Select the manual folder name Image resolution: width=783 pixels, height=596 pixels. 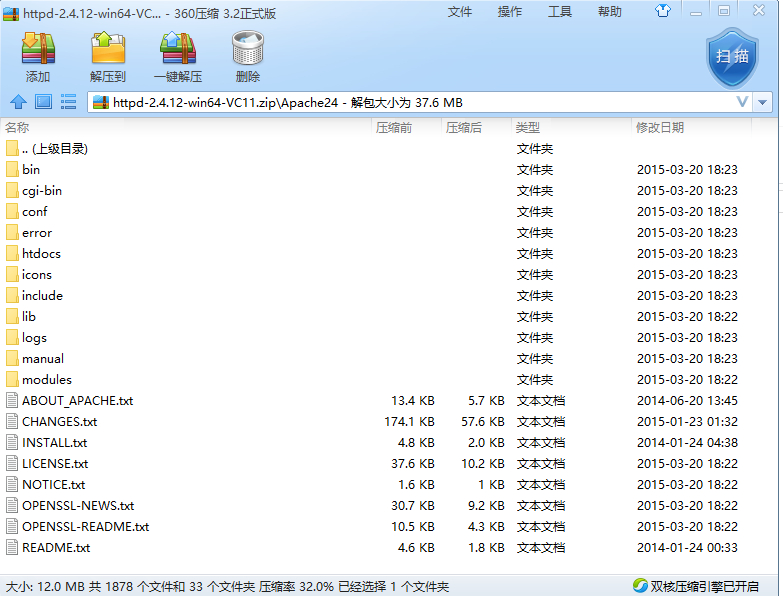[x=43, y=358]
